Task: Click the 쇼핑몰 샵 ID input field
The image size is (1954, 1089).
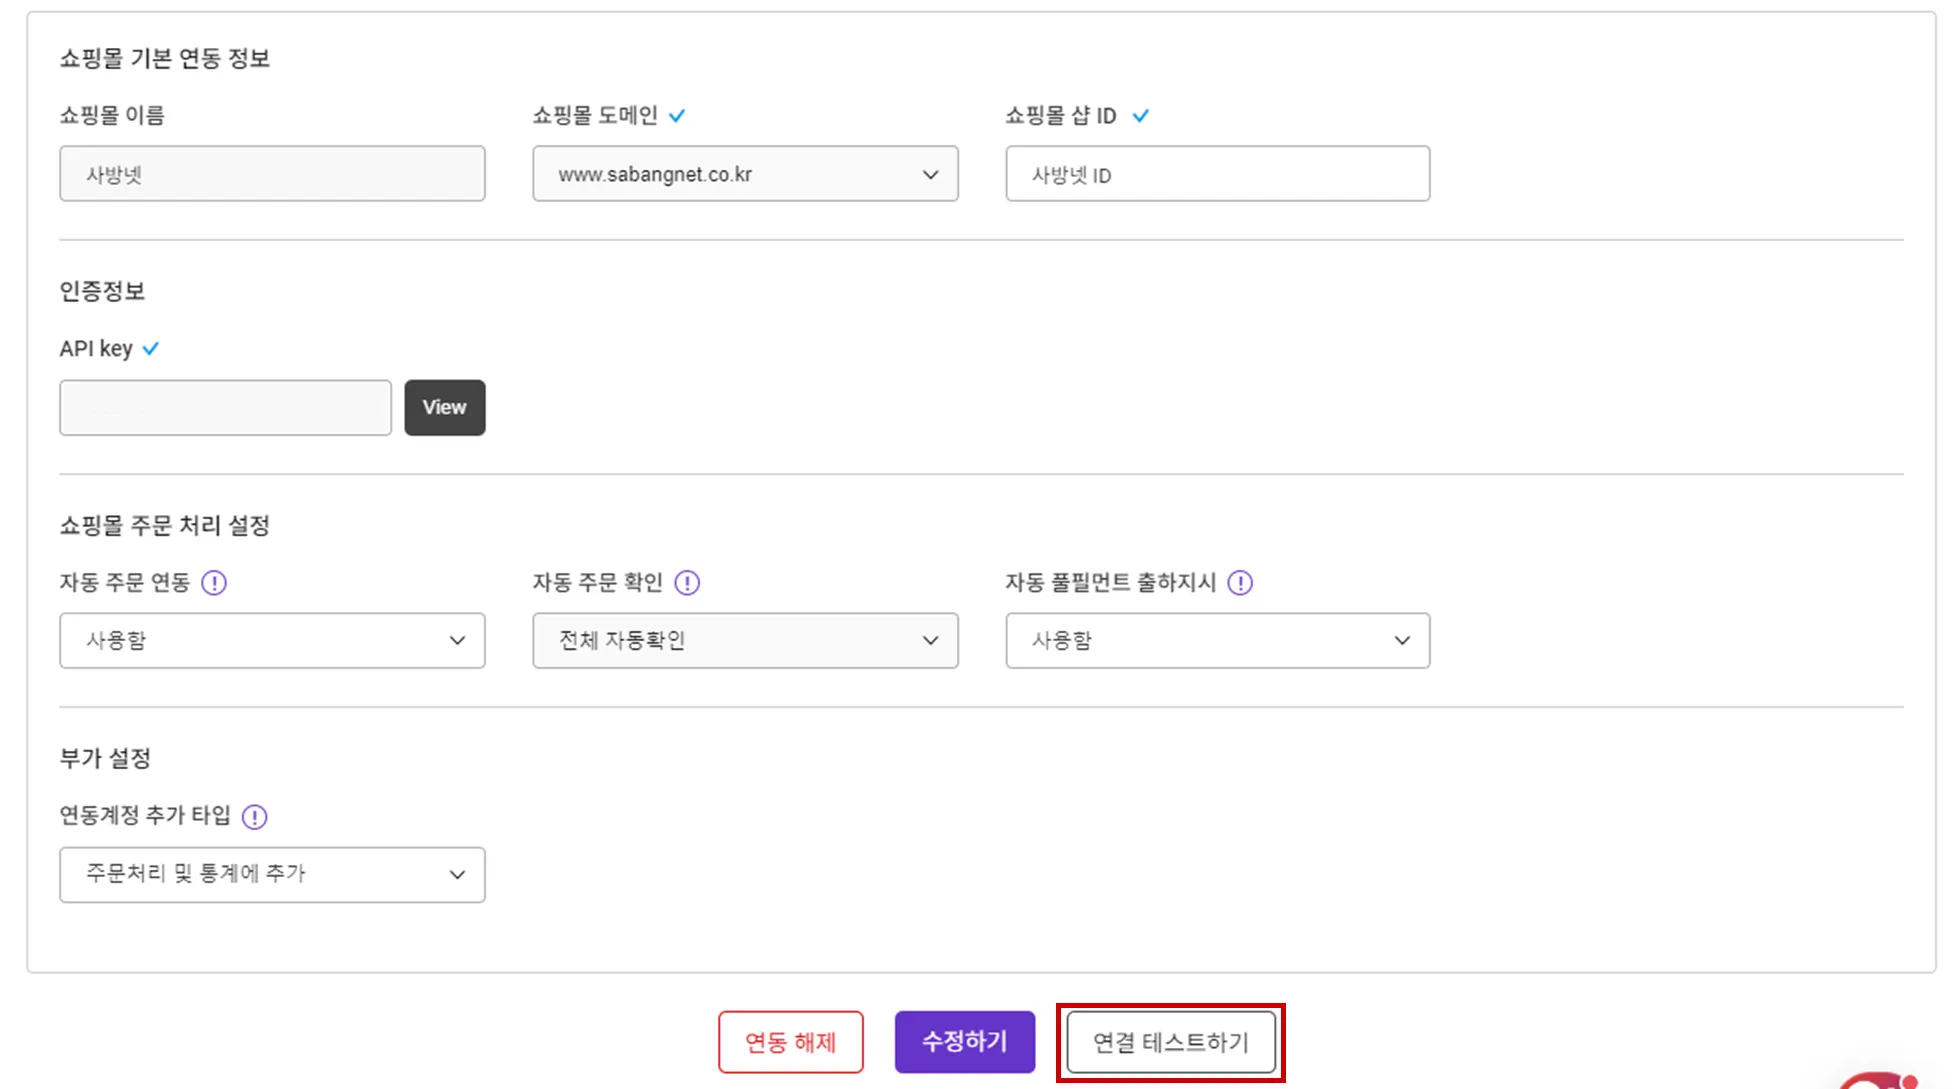Action: tap(1217, 174)
